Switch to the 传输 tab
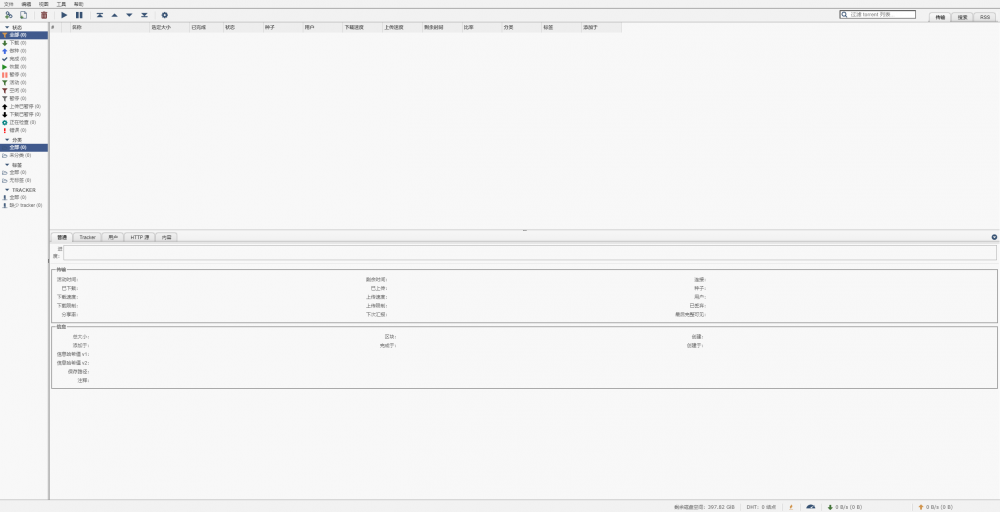The height and width of the screenshot is (512, 1000). coord(940,17)
